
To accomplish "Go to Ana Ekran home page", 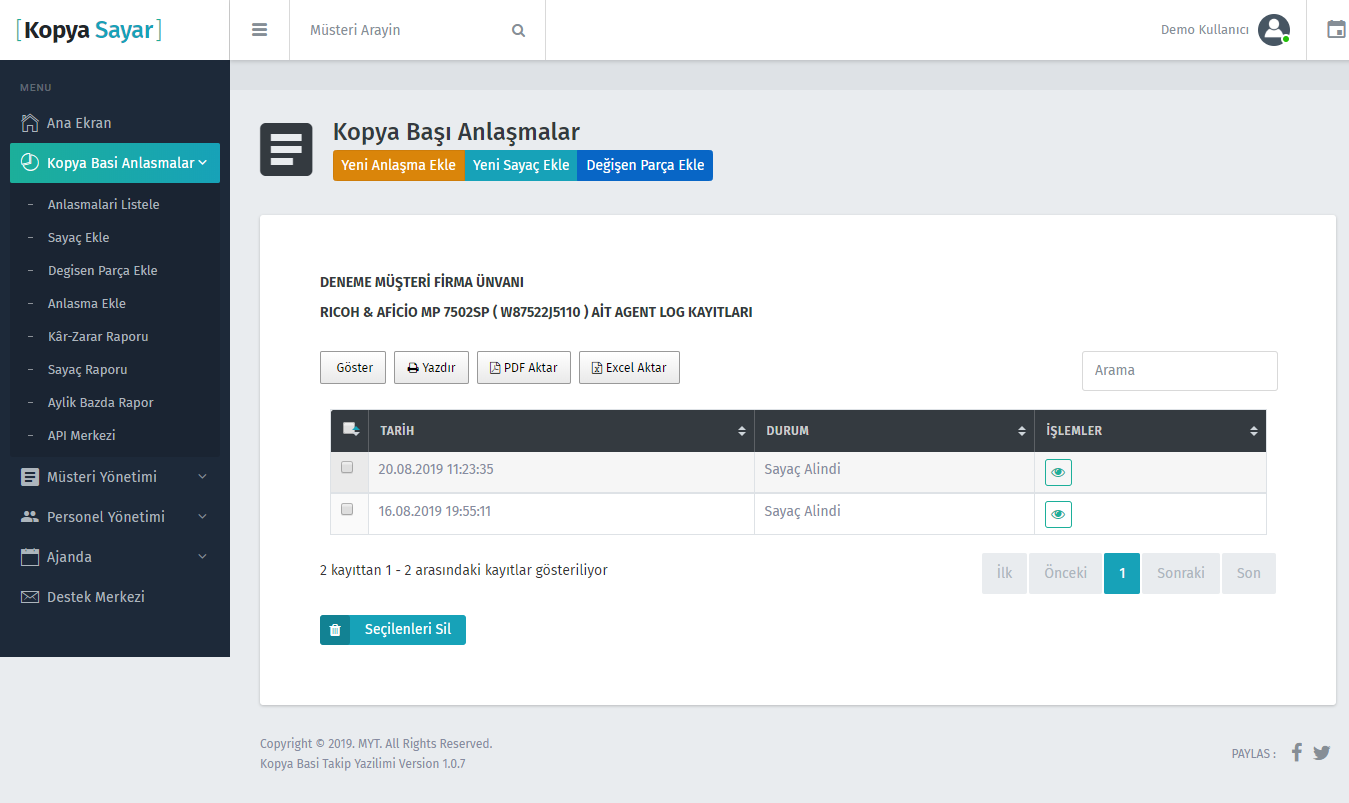I will click(79, 123).
